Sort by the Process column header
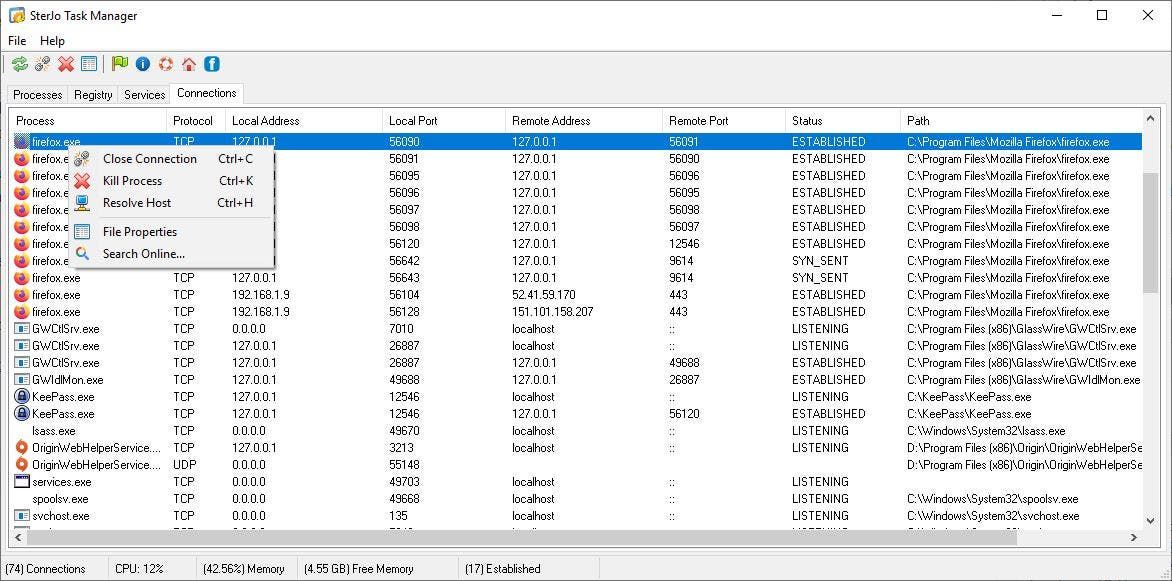 coord(88,120)
